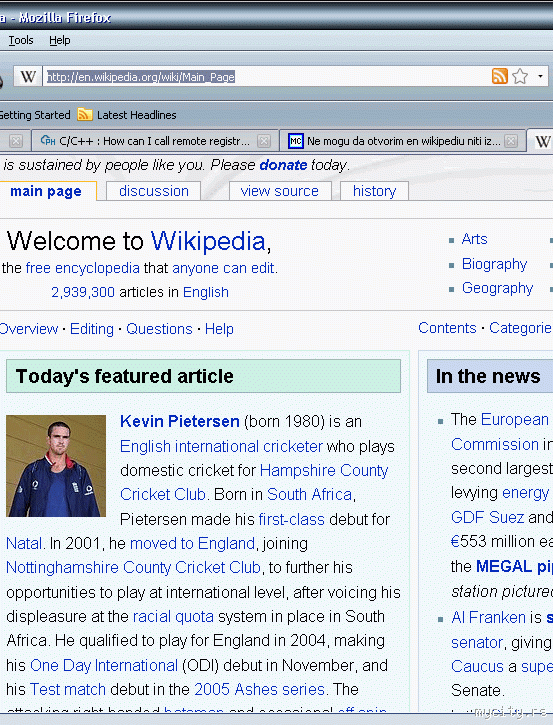The height and width of the screenshot is (725, 553).
Task: Click the MC favicon on the mycity tab
Action: [x=295, y=141]
